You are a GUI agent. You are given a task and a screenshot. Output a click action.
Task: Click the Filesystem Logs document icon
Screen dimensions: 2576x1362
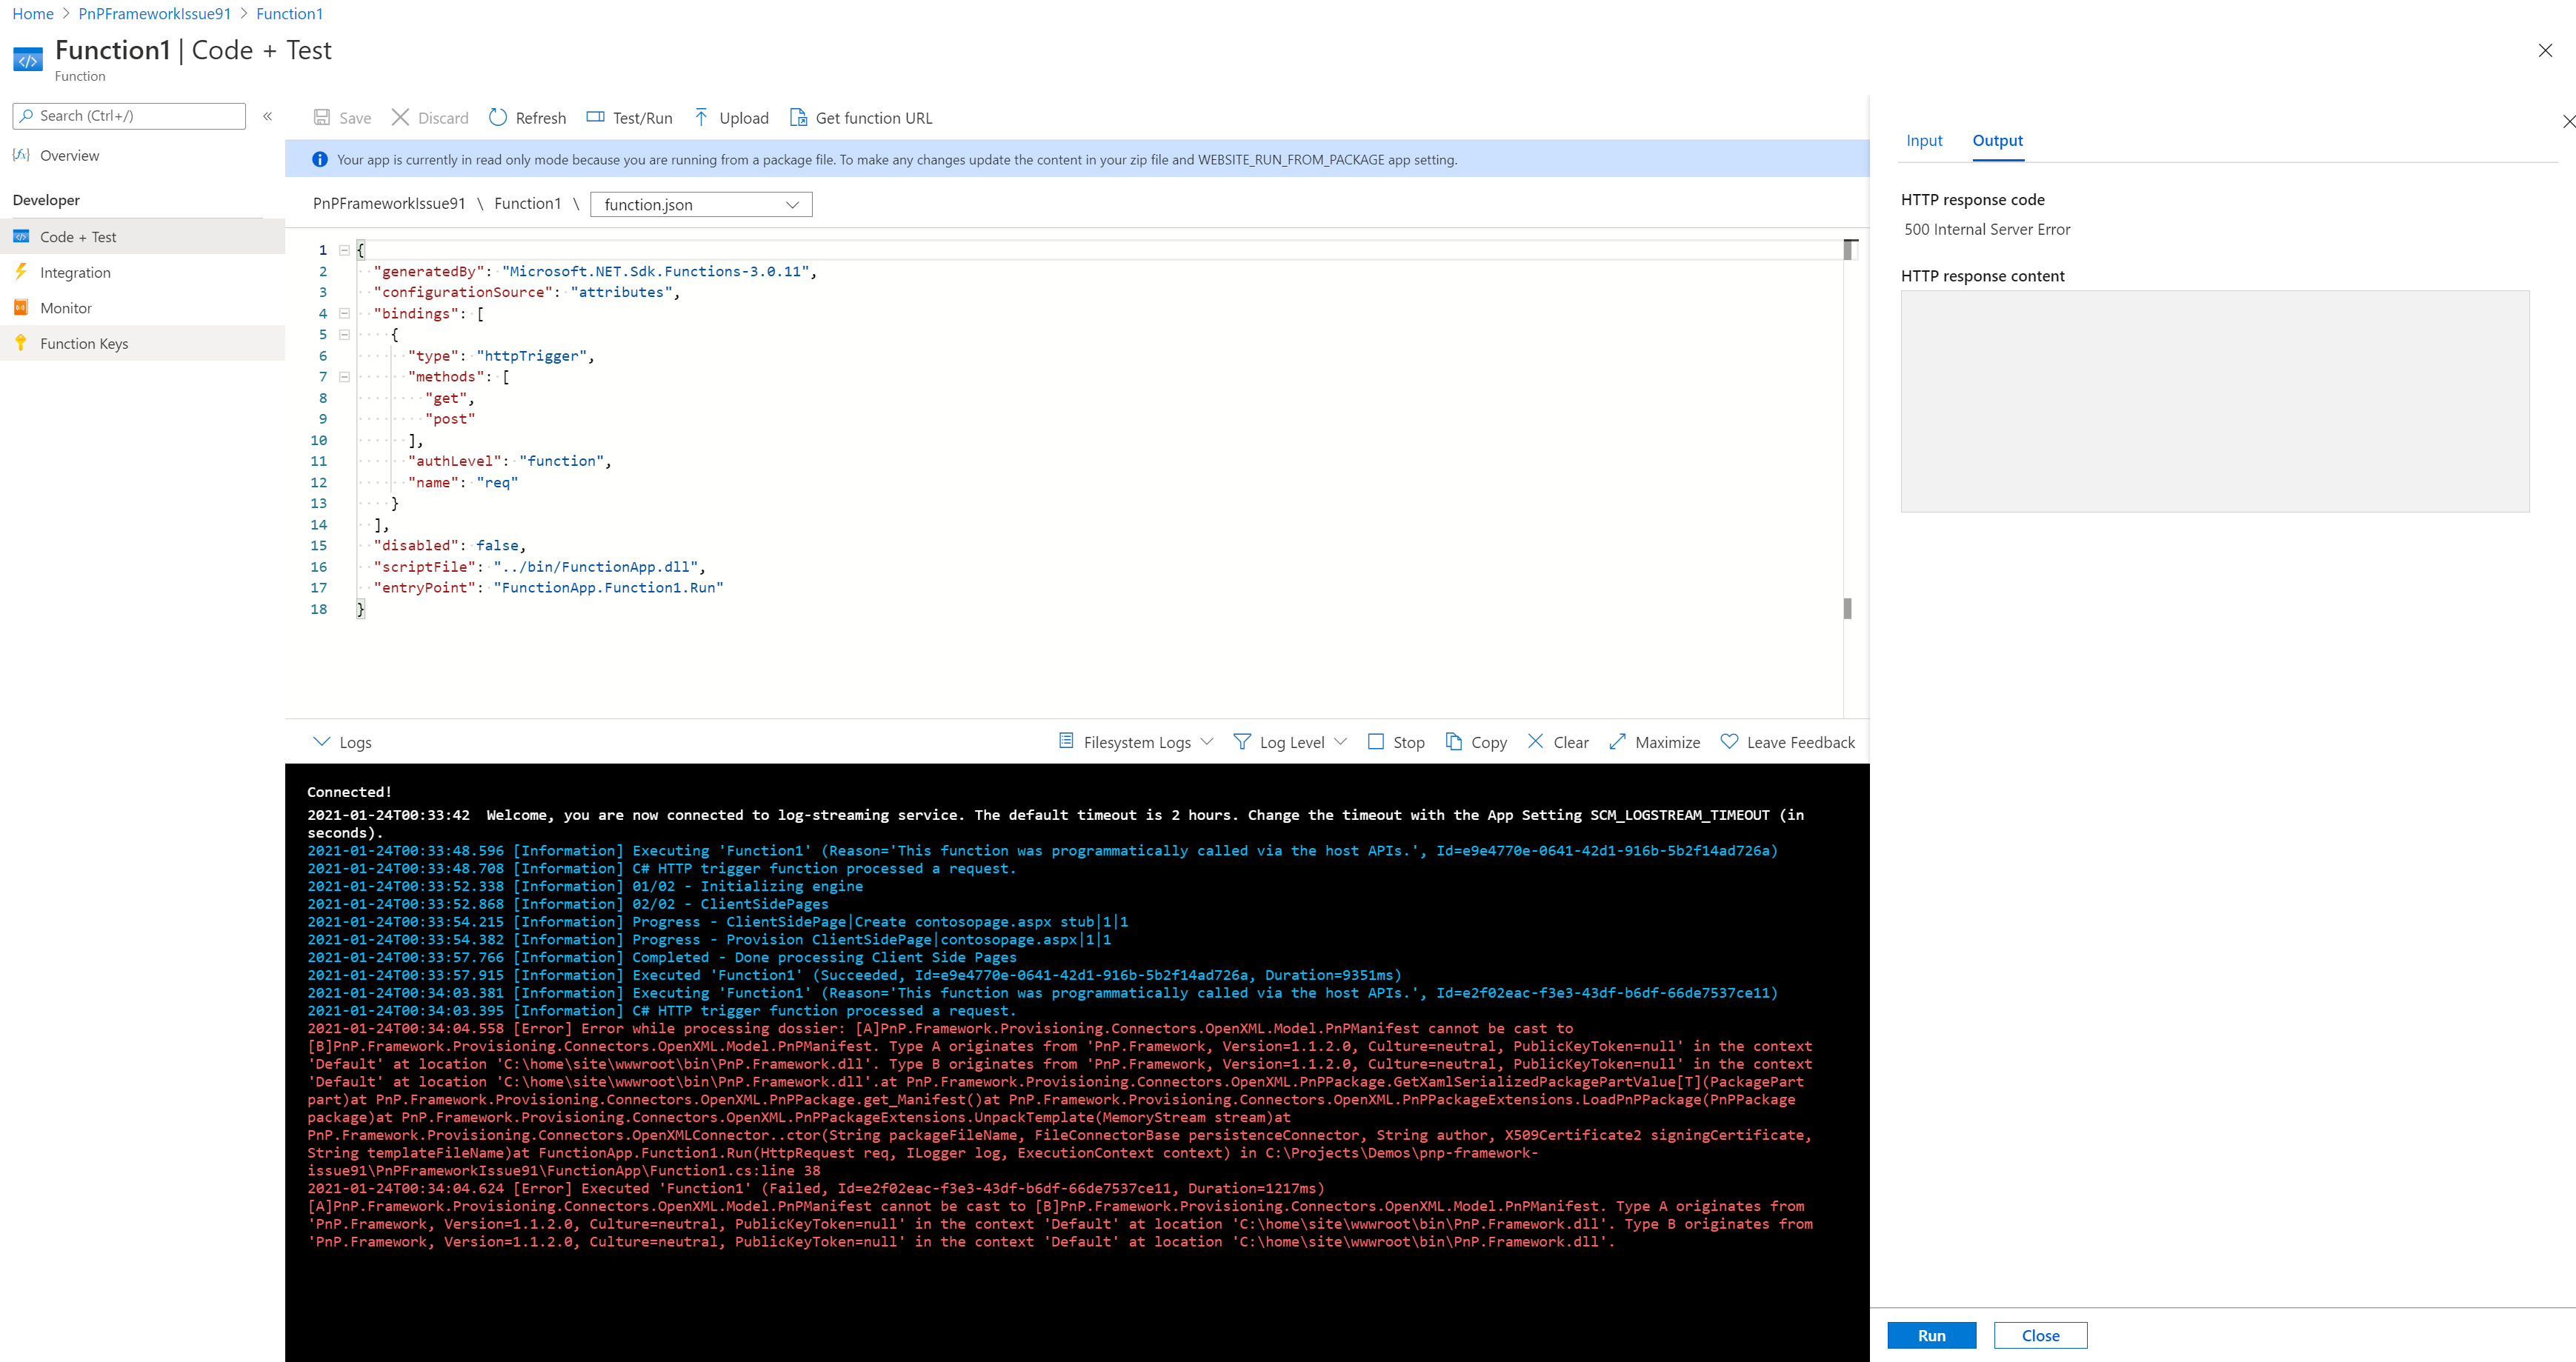coord(1066,742)
